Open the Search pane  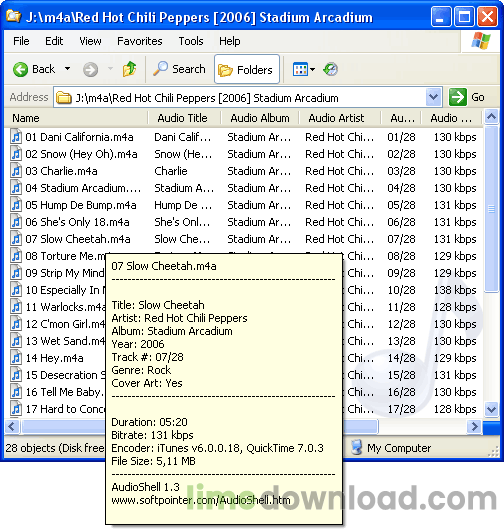click(x=179, y=69)
